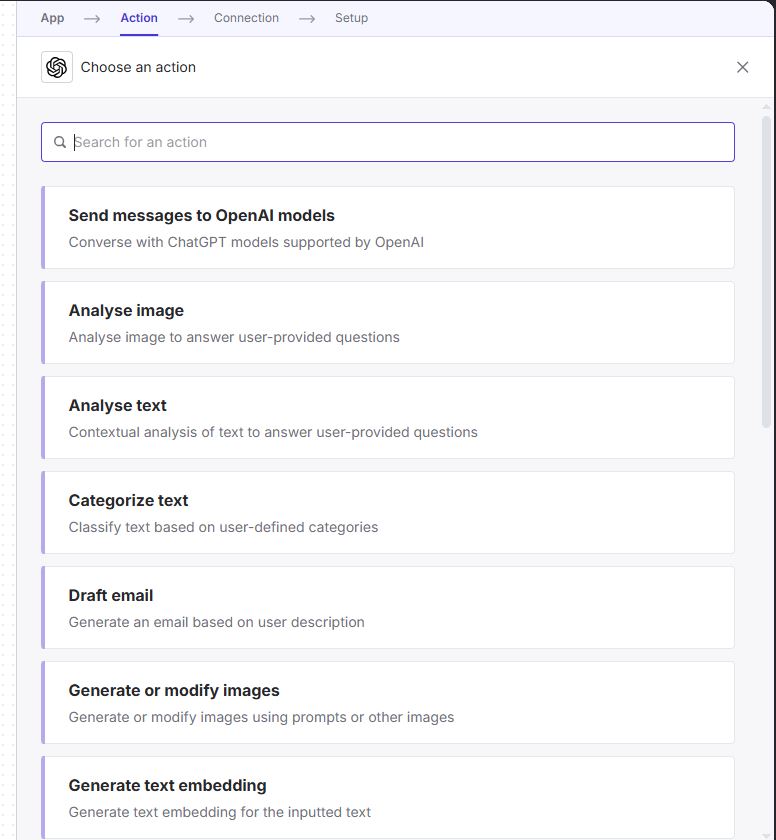This screenshot has width=776, height=840.
Task: Jump to the Setup step
Action: pos(351,18)
